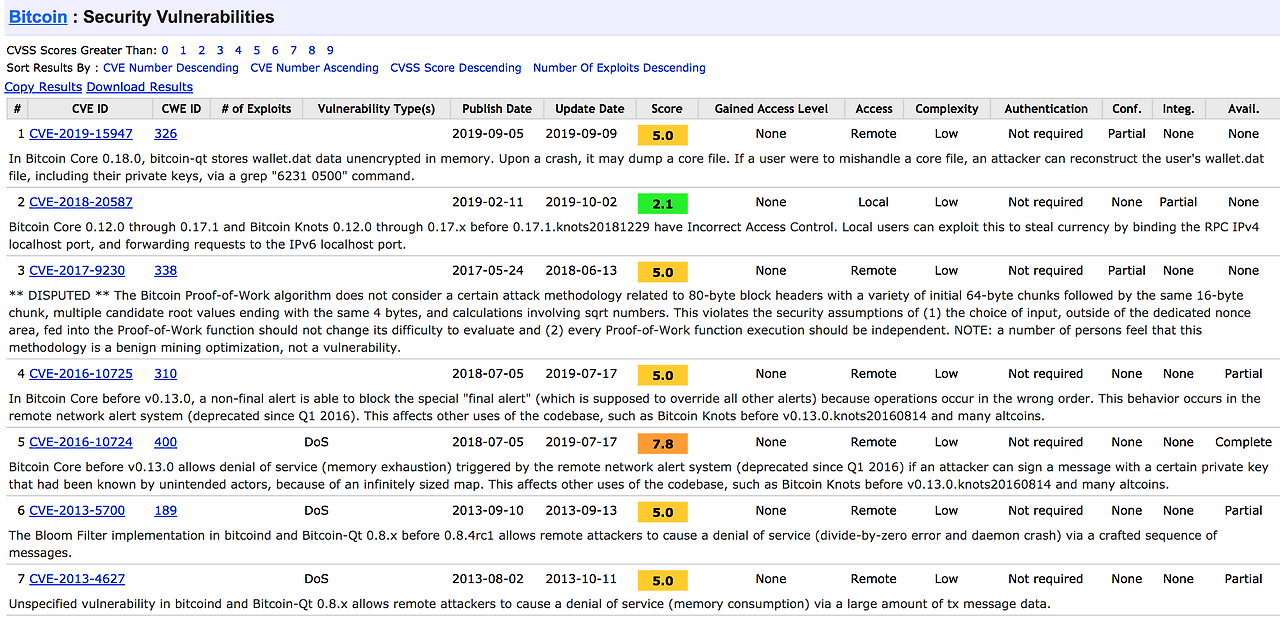Open CVE-2016-10724 details
The image size is (1280, 619).
(81, 442)
